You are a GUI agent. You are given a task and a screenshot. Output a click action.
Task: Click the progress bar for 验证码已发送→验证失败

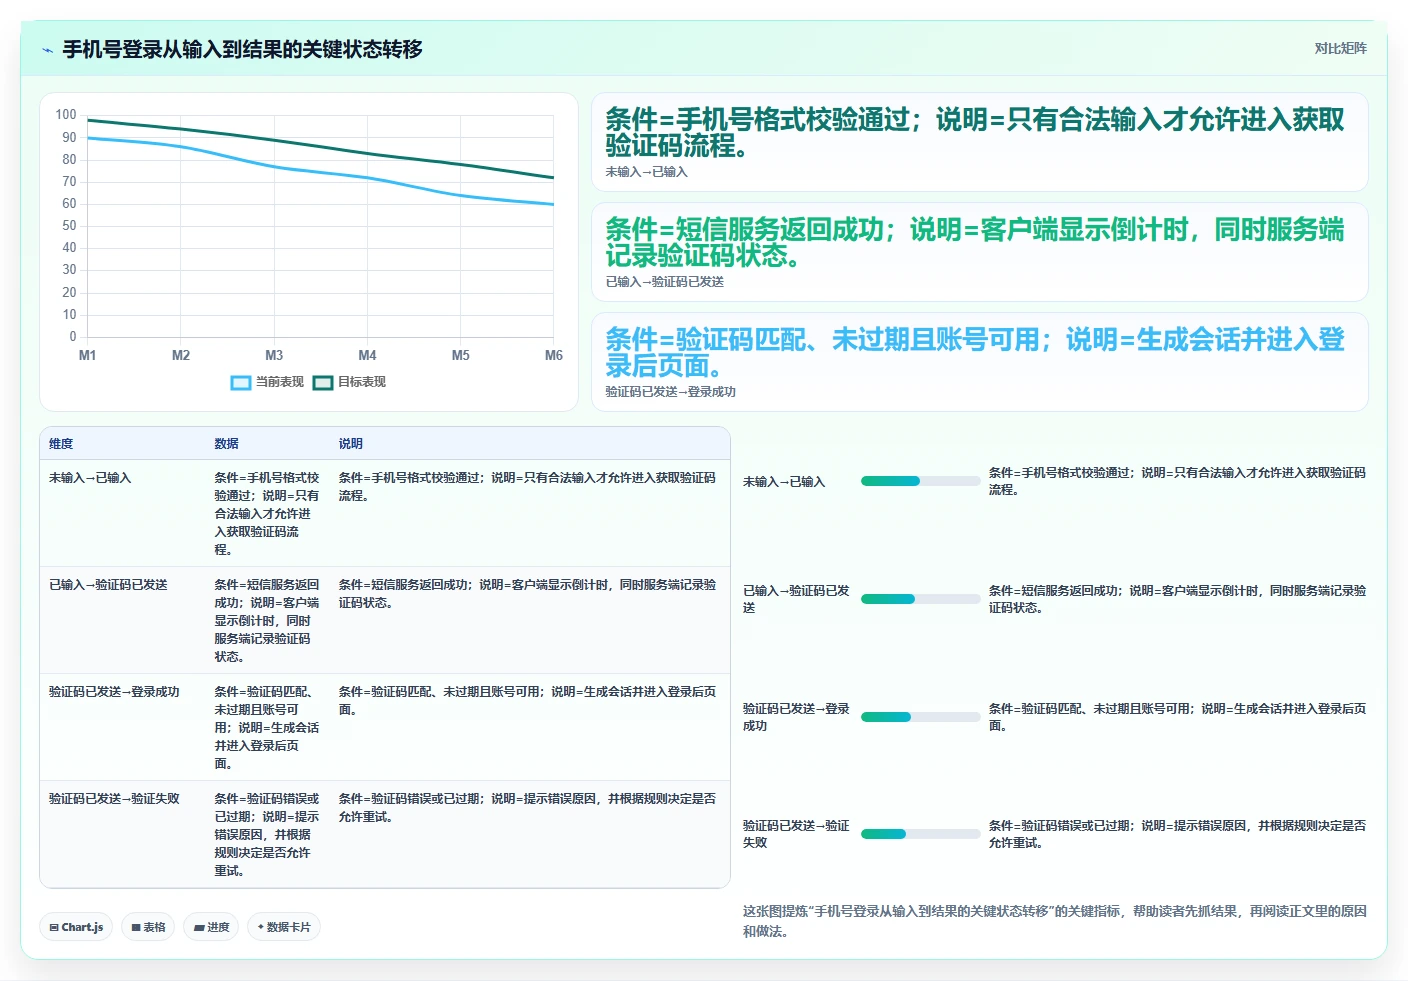point(920,834)
